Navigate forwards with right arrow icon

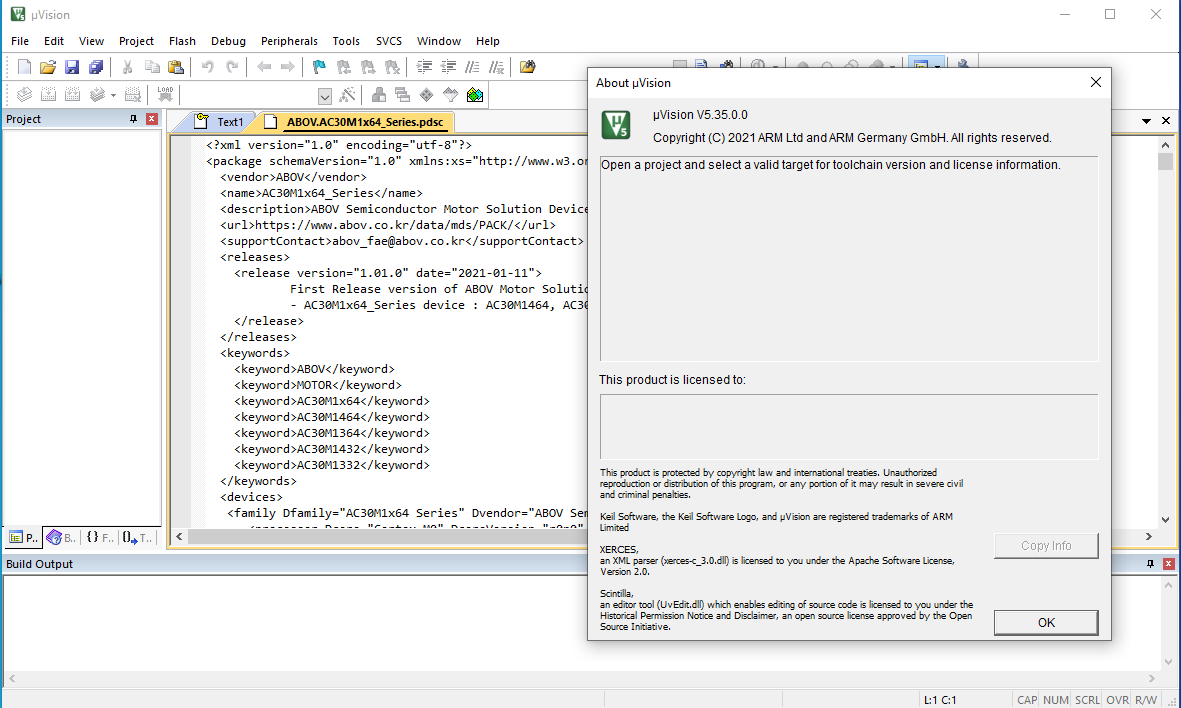(288, 67)
